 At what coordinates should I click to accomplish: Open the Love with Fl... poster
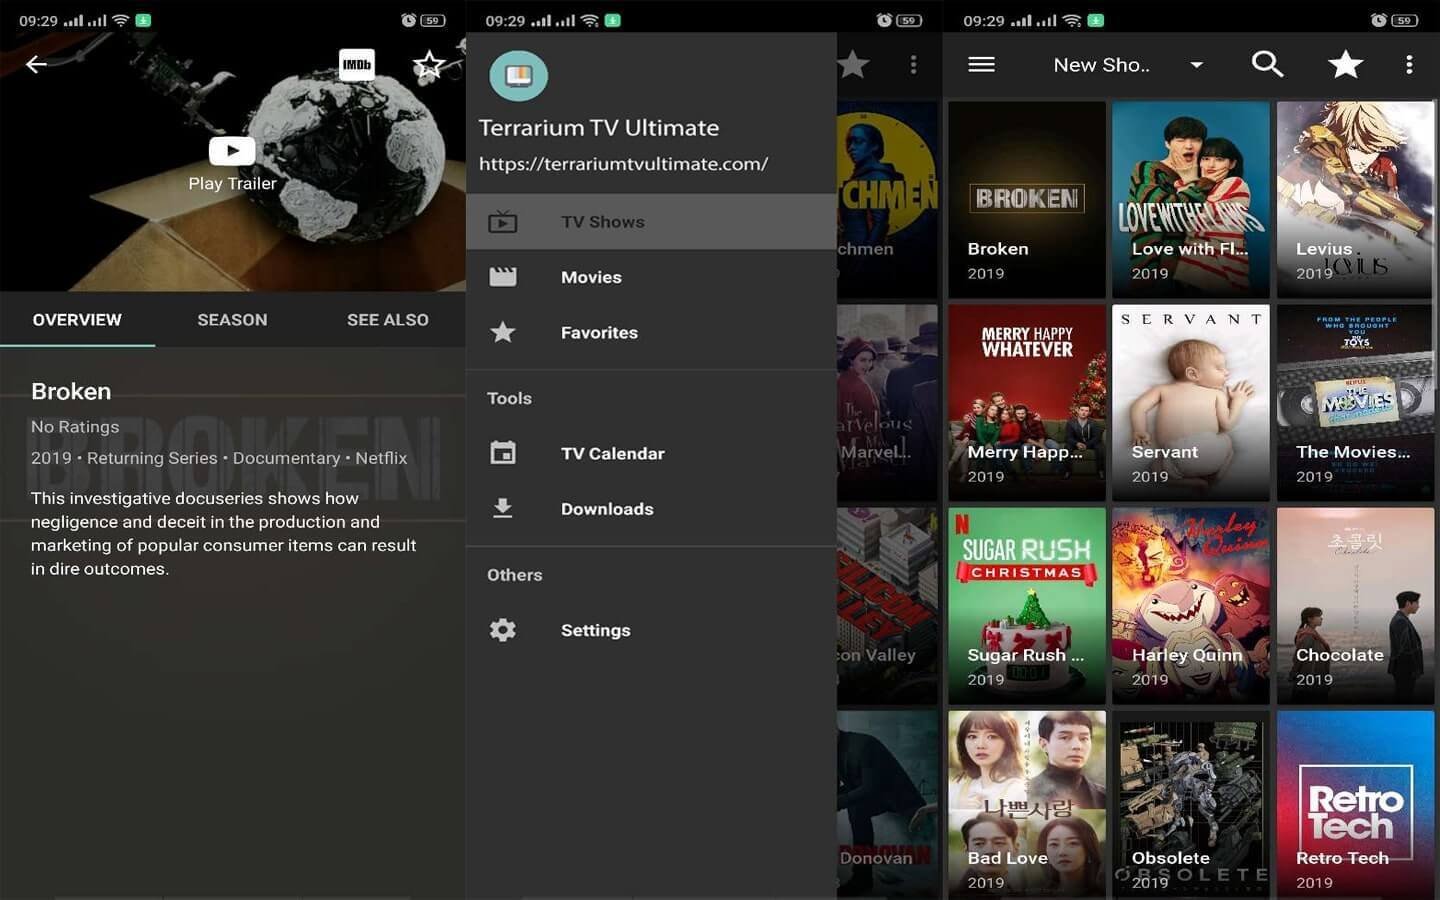click(1191, 200)
